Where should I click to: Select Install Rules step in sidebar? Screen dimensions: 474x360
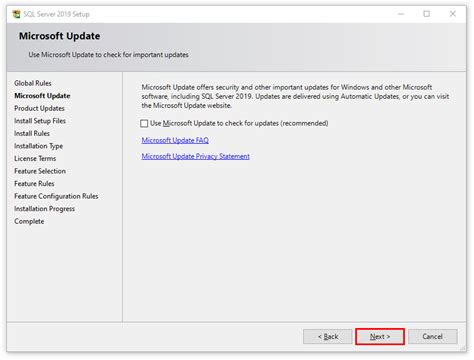pos(32,133)
